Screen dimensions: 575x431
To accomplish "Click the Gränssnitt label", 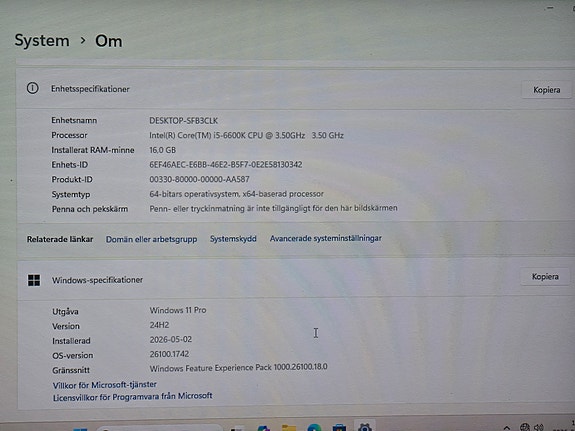I will tap(71, 370).
